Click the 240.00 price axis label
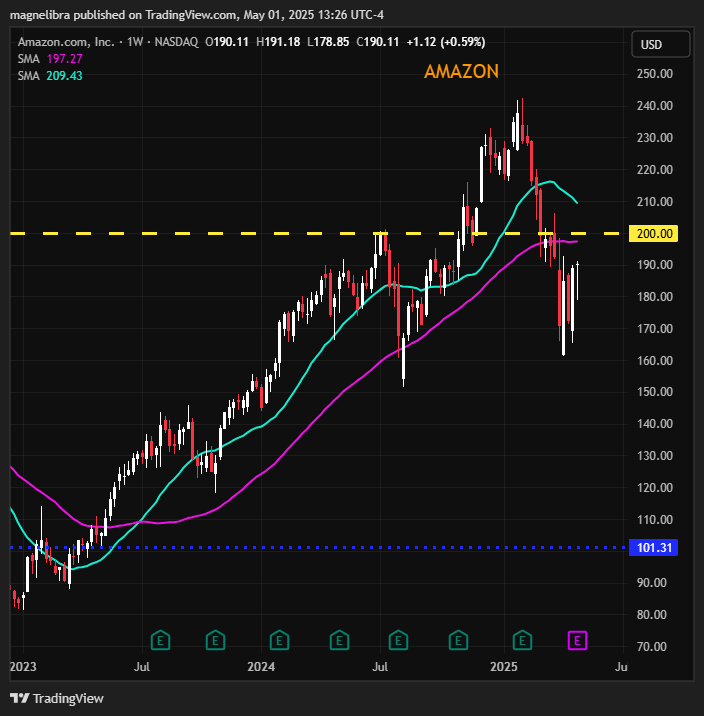The image size is (704, 716). point(655,106)
